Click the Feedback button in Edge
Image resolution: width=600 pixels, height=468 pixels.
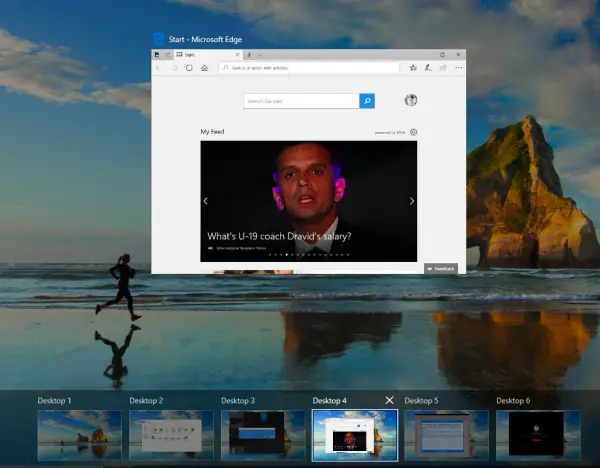pos(441,269)
